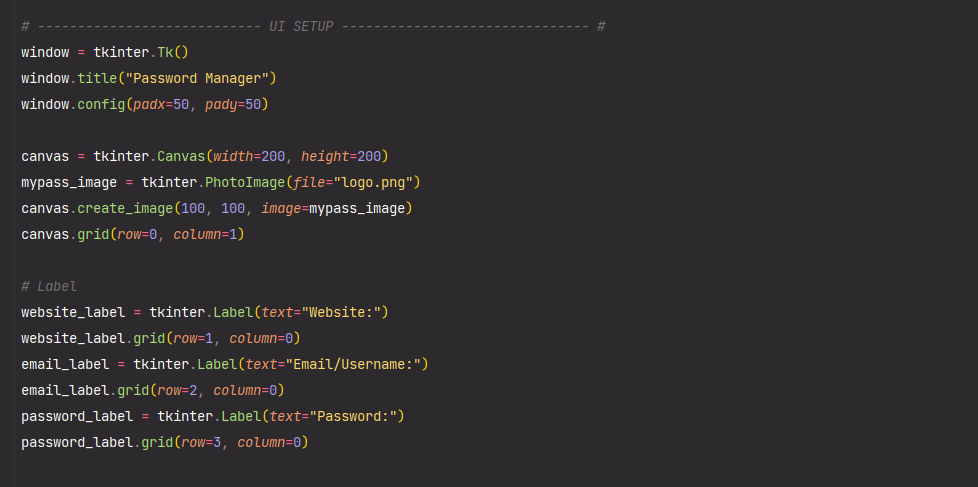Click "password_label" in the assignment line
Image resolution: width=978 pixels, height=487 pixels.
[x=77, y=417]
